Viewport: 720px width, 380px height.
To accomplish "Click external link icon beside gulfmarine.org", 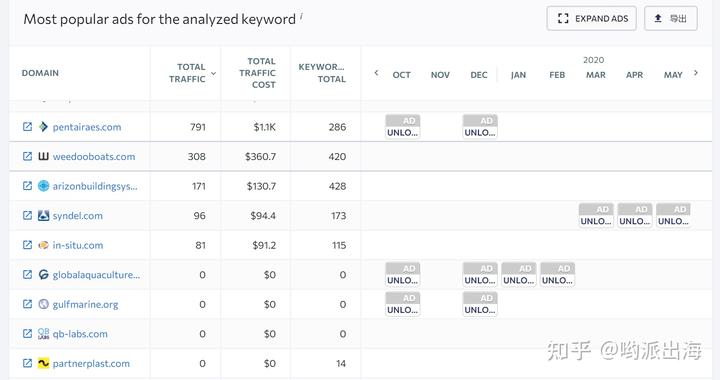I will [28, 304].
